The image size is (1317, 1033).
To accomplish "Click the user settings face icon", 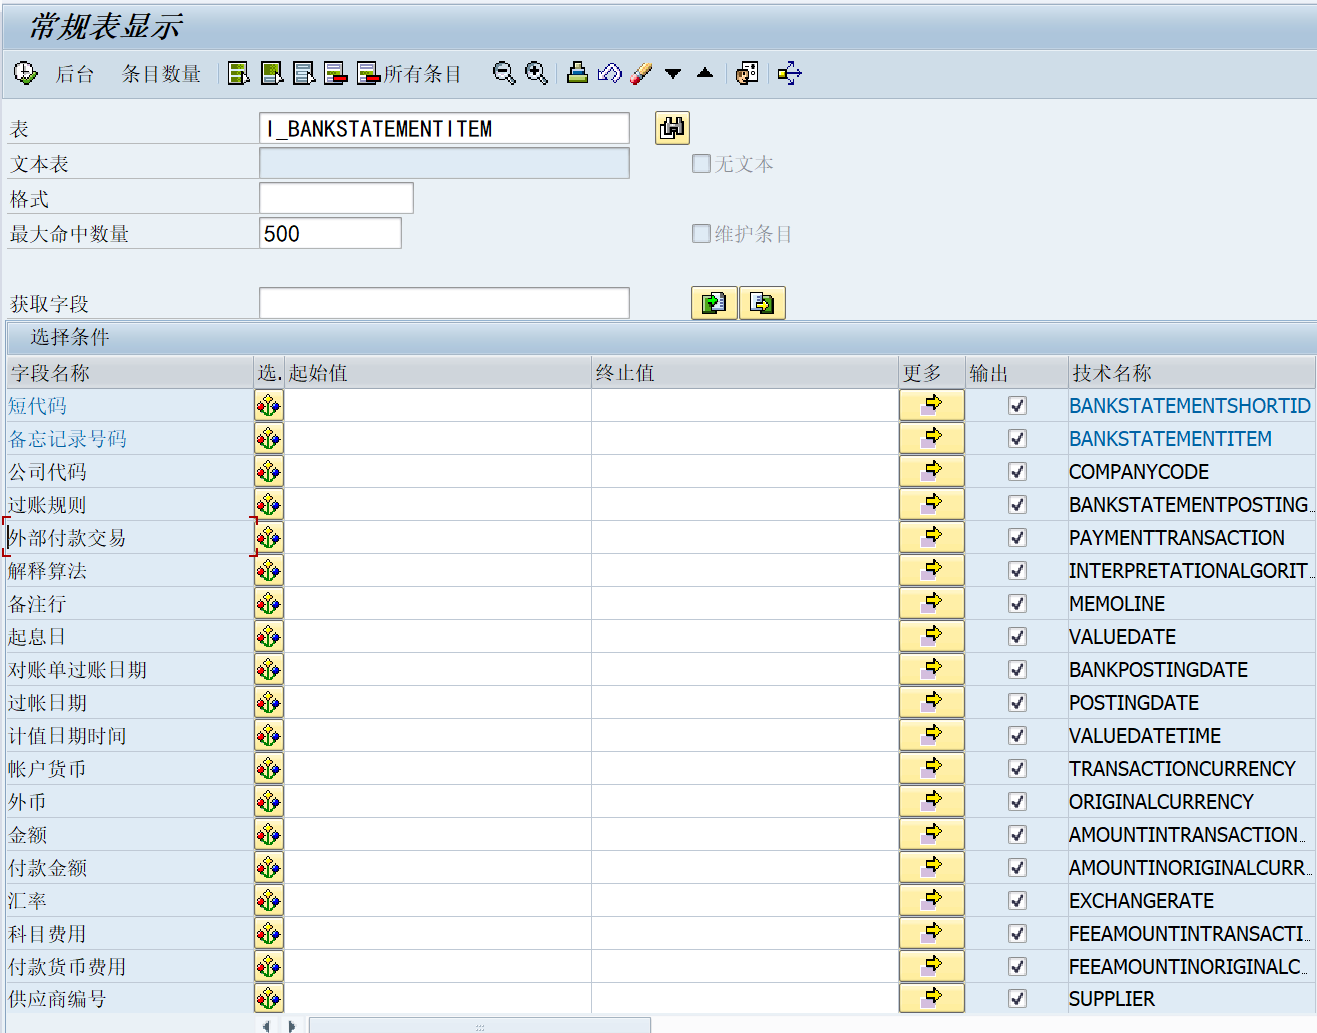I will tap(747, 73).
